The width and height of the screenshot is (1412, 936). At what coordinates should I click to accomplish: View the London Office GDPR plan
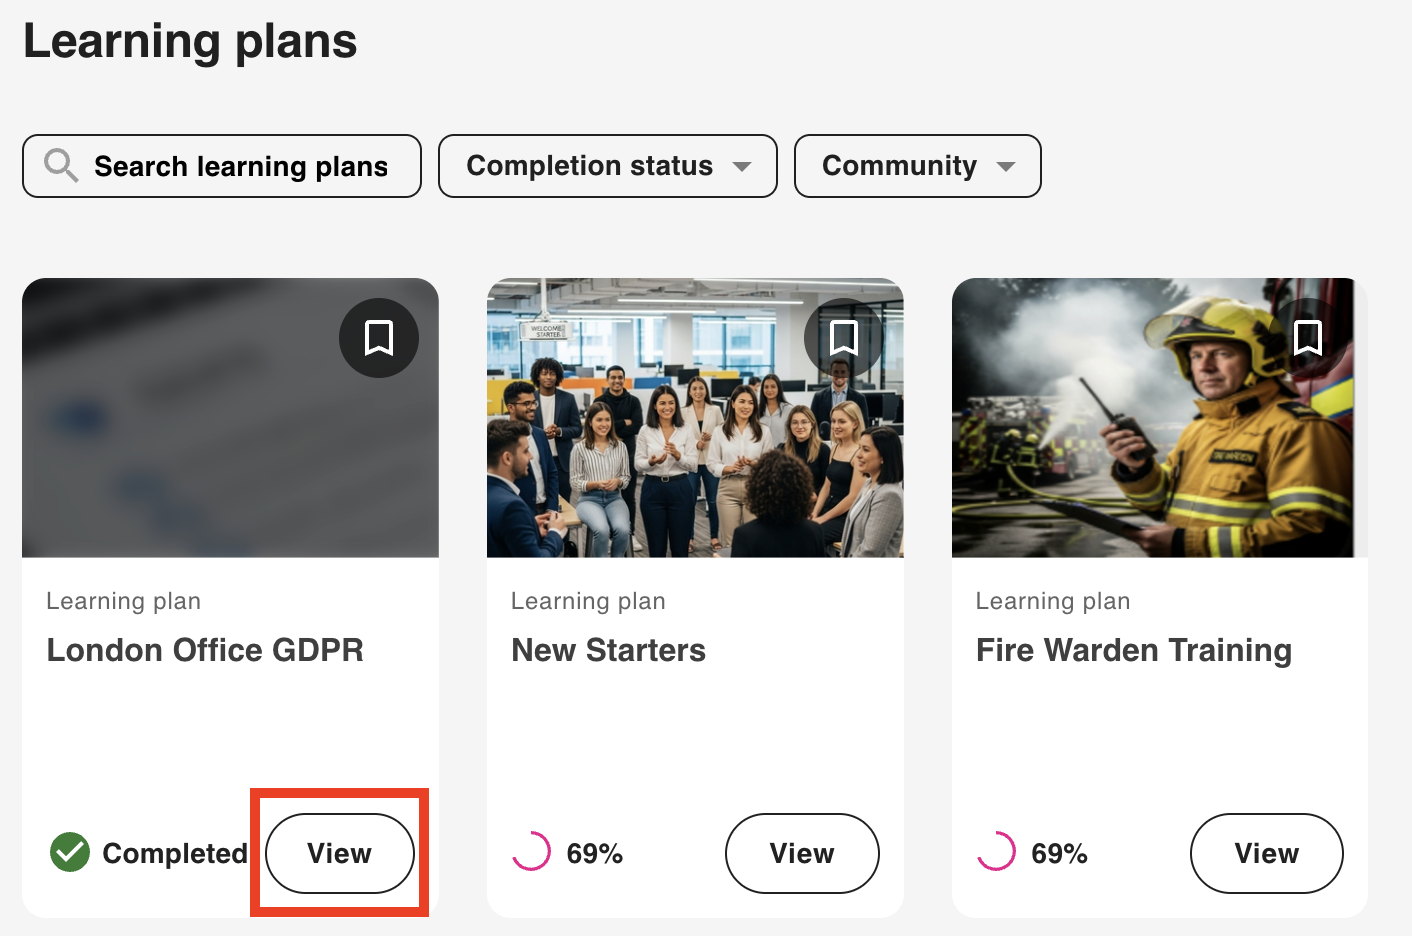pos(340,853)
